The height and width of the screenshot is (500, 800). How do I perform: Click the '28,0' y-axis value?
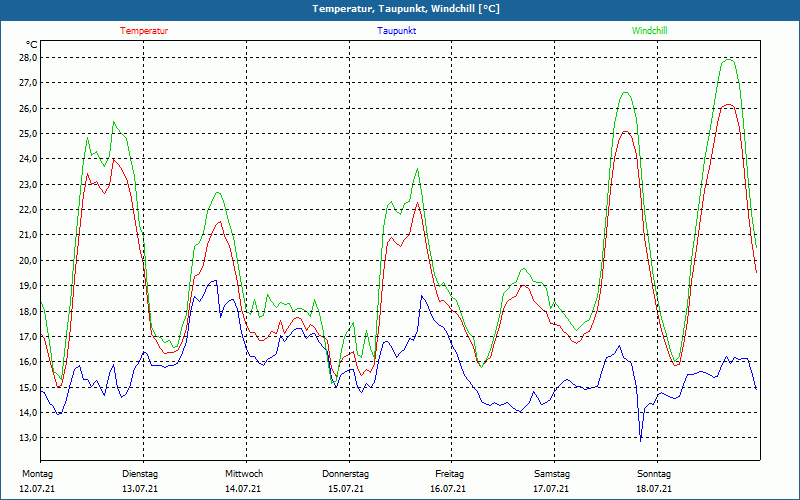point(29,58)
